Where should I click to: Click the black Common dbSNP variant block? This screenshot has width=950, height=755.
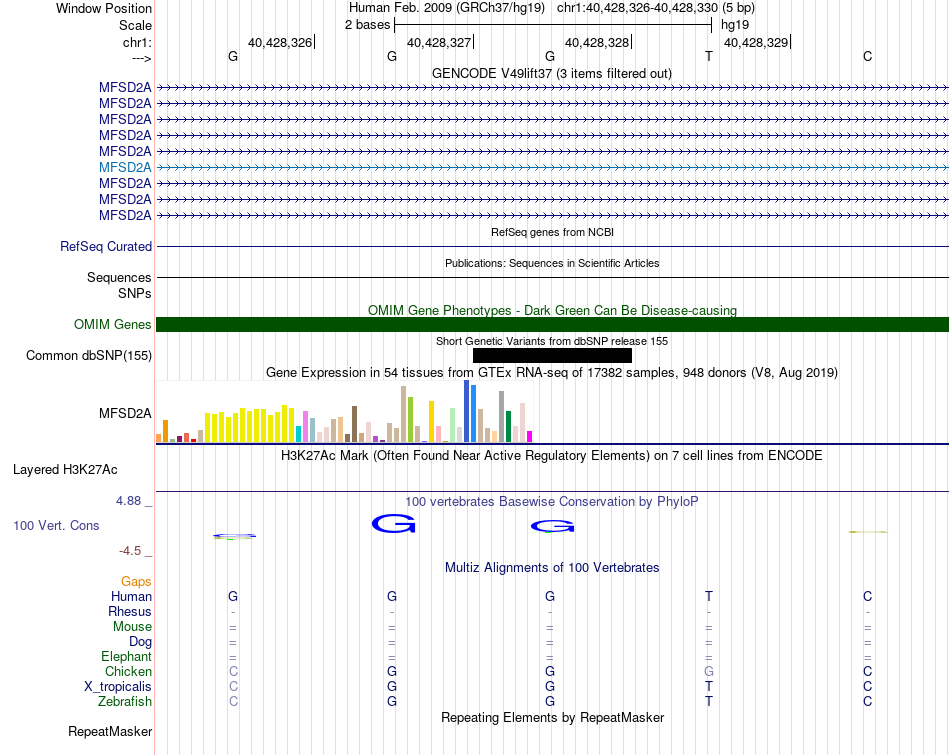coord(552,355)
